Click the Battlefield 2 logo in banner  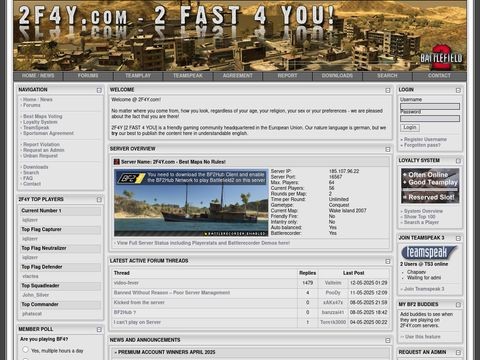(441, 57)
